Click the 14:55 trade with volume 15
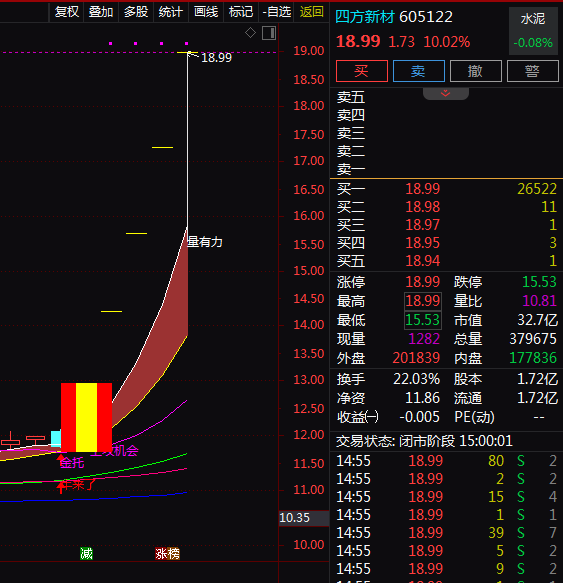Screen dimensions: 563x583 pos(446,497)
